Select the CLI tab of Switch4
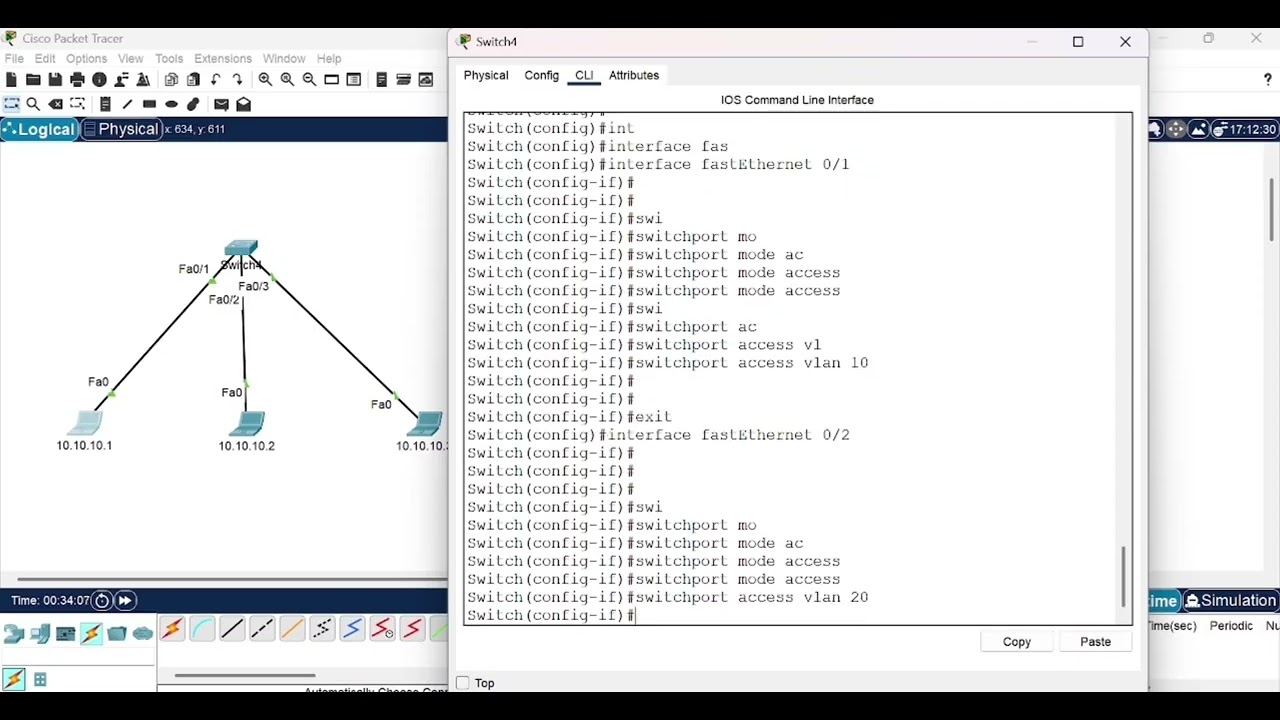This screenshot has height=720, width=1280. (x=584, y=75)
